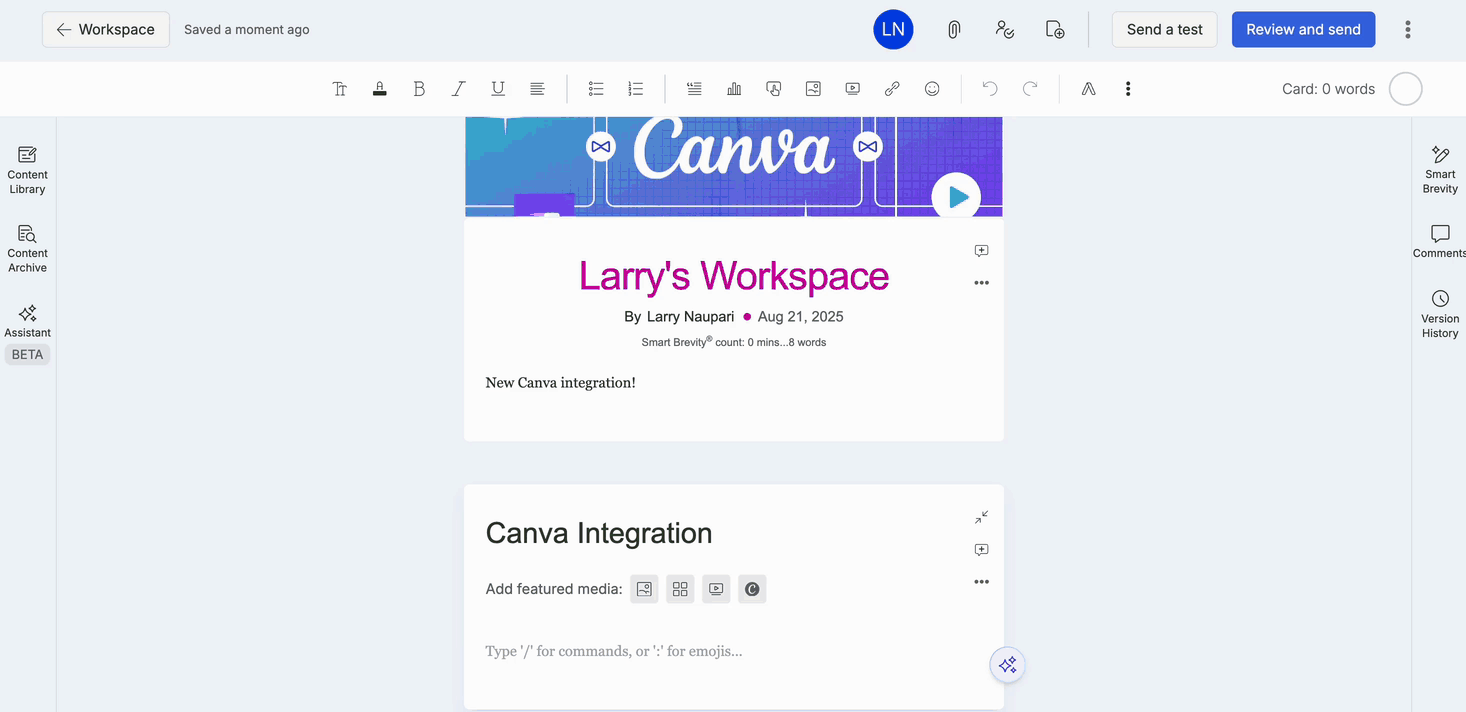Click the Canva icon in featured media
The width and height of the screenshot is (1466, 712).
[752, 589]
